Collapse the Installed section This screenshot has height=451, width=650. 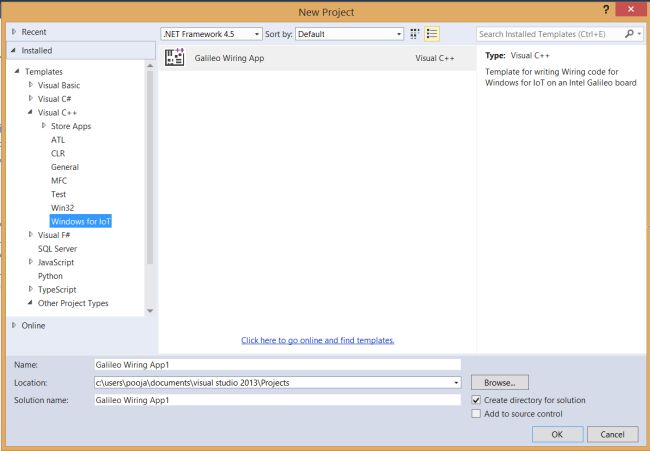tap(14, 51)
